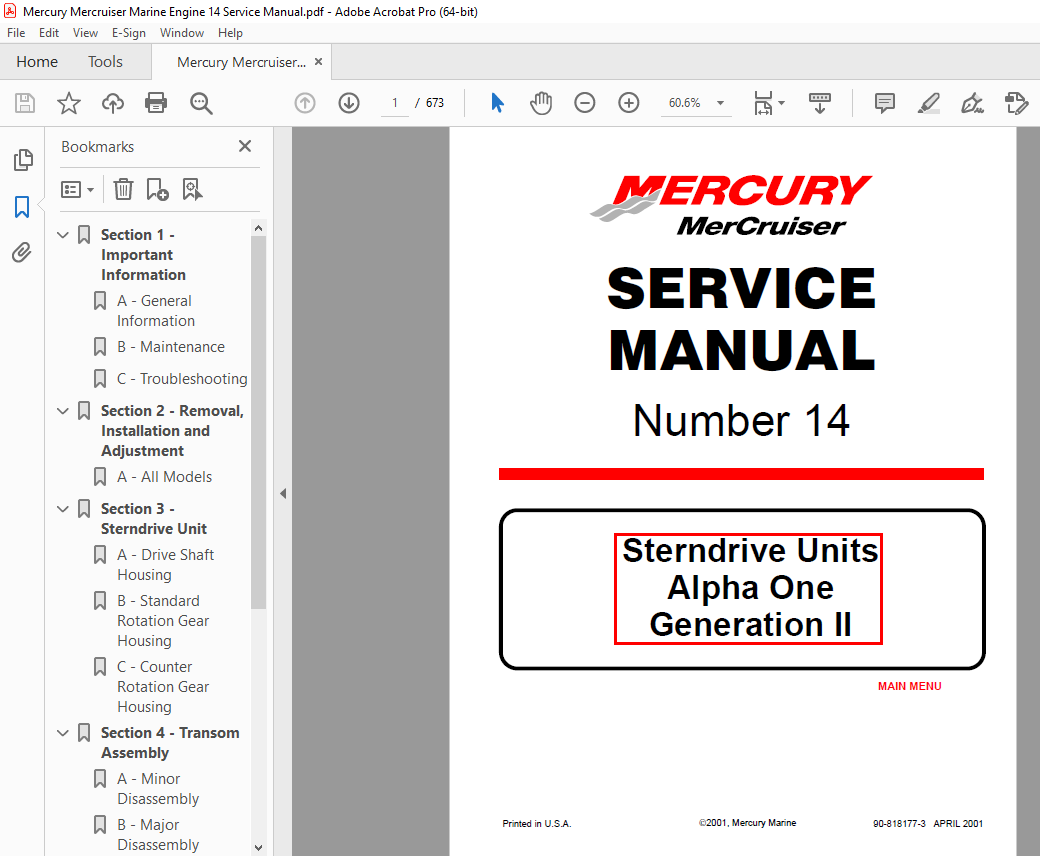Image resolution: width=1040 pixels, height=856 pixels.
Task: Zoom in with plus icon
Action: click(629, 103)
